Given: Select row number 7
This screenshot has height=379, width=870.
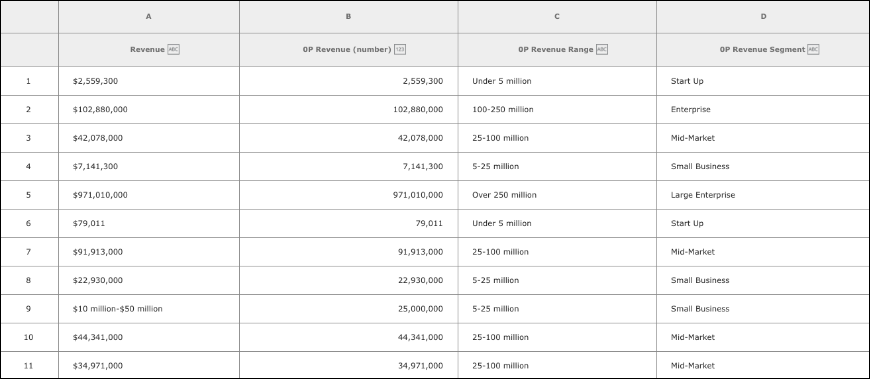Looking at the screenshot, I should [29, 252].
